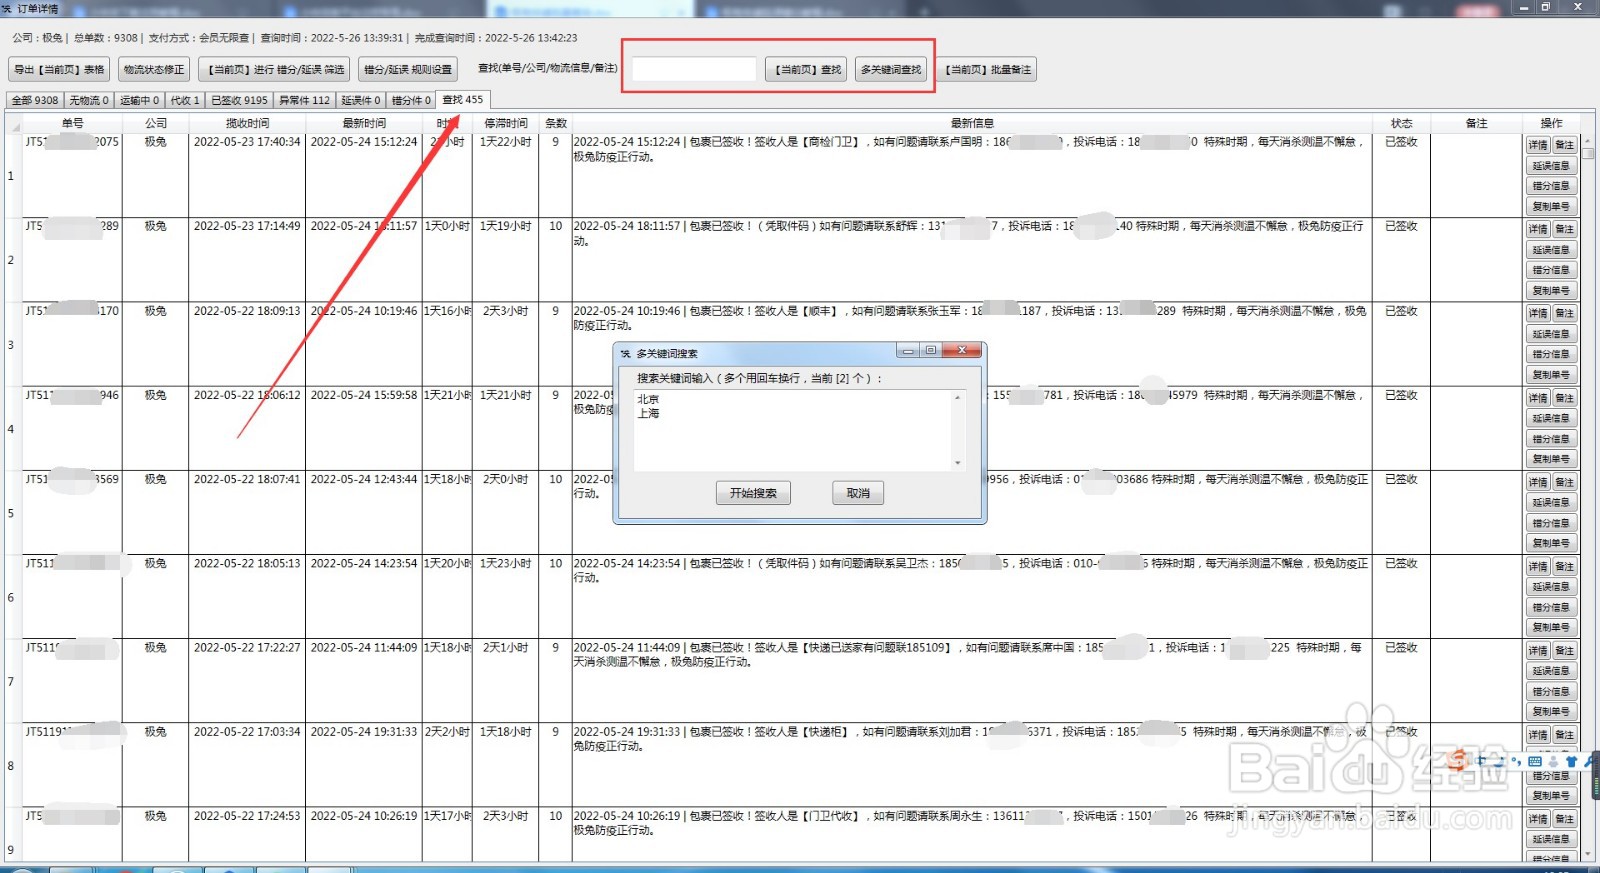Image resolution: width=1600 pixels, height=873 pixels.
Task: Click the 操作 column header
Action: coord(1551,123)
